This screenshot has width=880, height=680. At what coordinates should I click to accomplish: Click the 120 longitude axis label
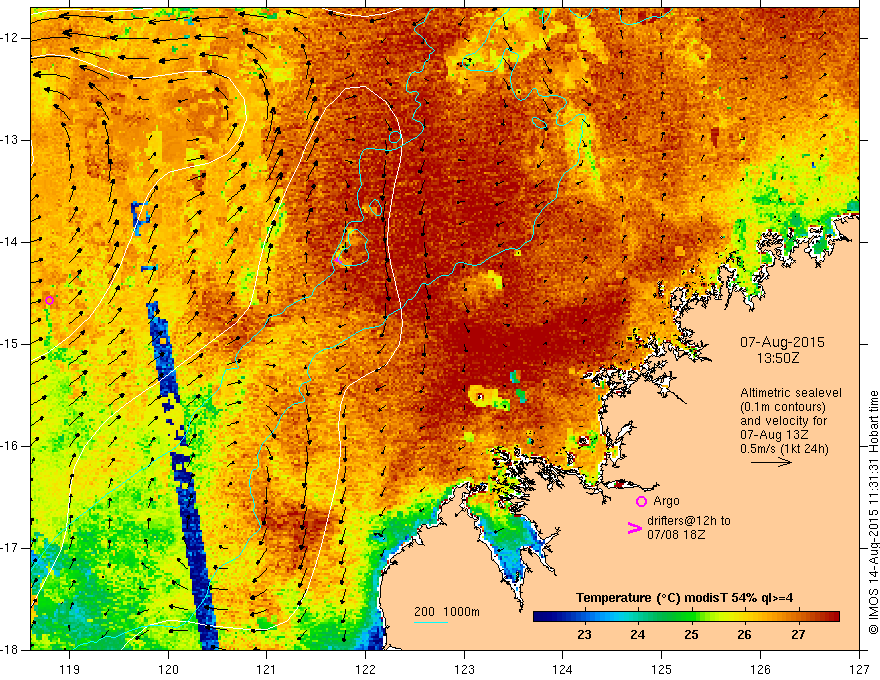pyautogui.click(x=168, y=669)
